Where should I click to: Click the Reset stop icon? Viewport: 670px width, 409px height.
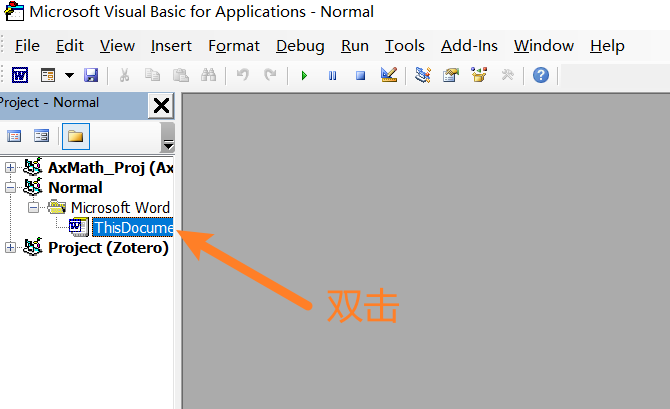tap(361, 76)
